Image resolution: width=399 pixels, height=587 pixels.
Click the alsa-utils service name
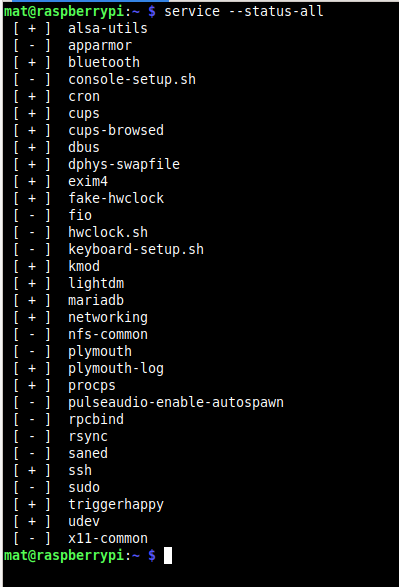tap(108, 28)
